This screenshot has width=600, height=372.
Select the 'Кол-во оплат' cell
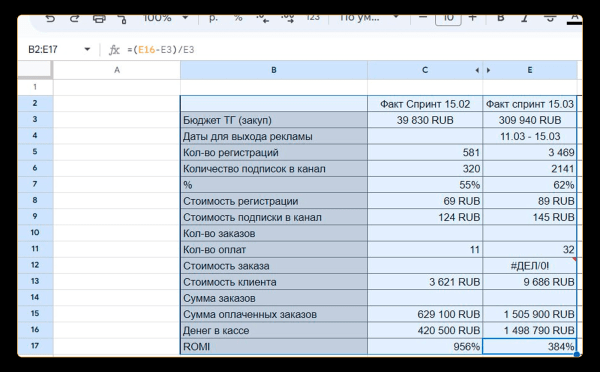[274, 250]
